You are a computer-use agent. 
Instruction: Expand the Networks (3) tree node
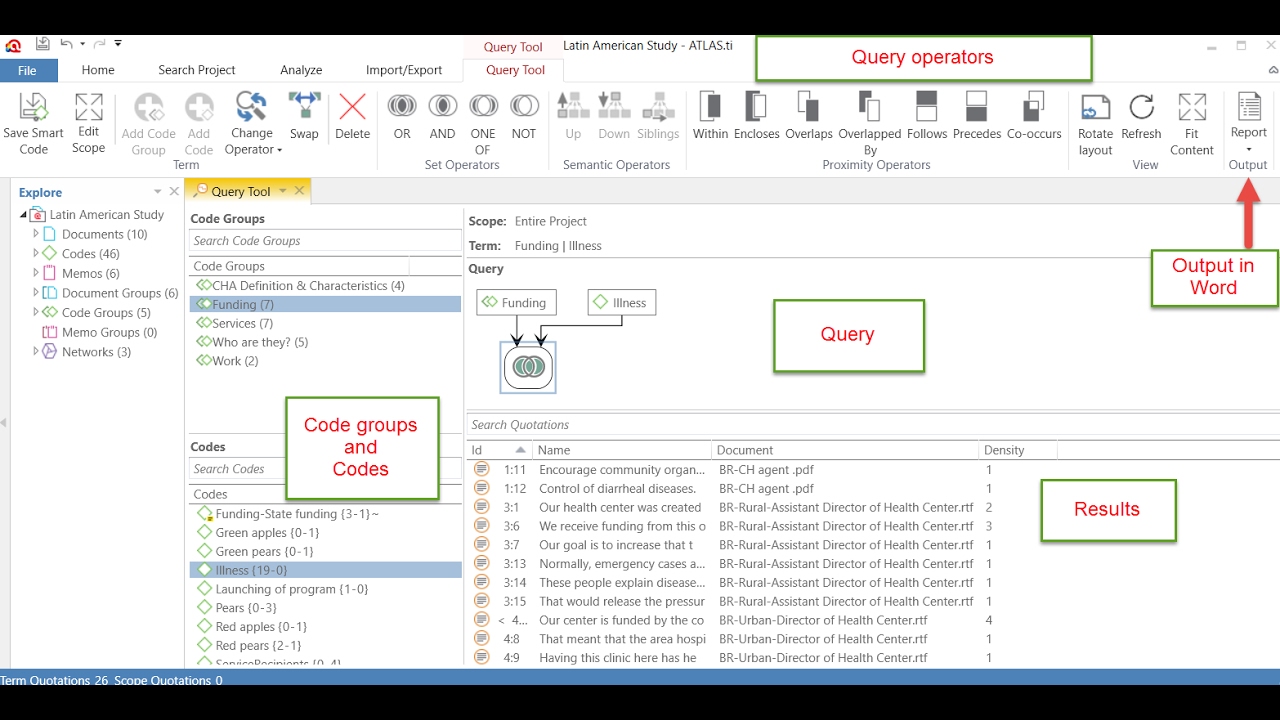[36, 351]
